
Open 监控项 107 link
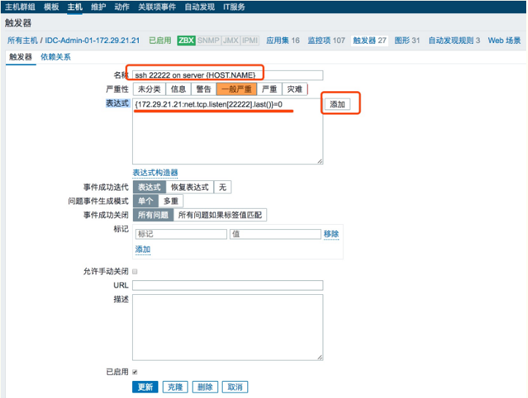[x=326, y=41]
